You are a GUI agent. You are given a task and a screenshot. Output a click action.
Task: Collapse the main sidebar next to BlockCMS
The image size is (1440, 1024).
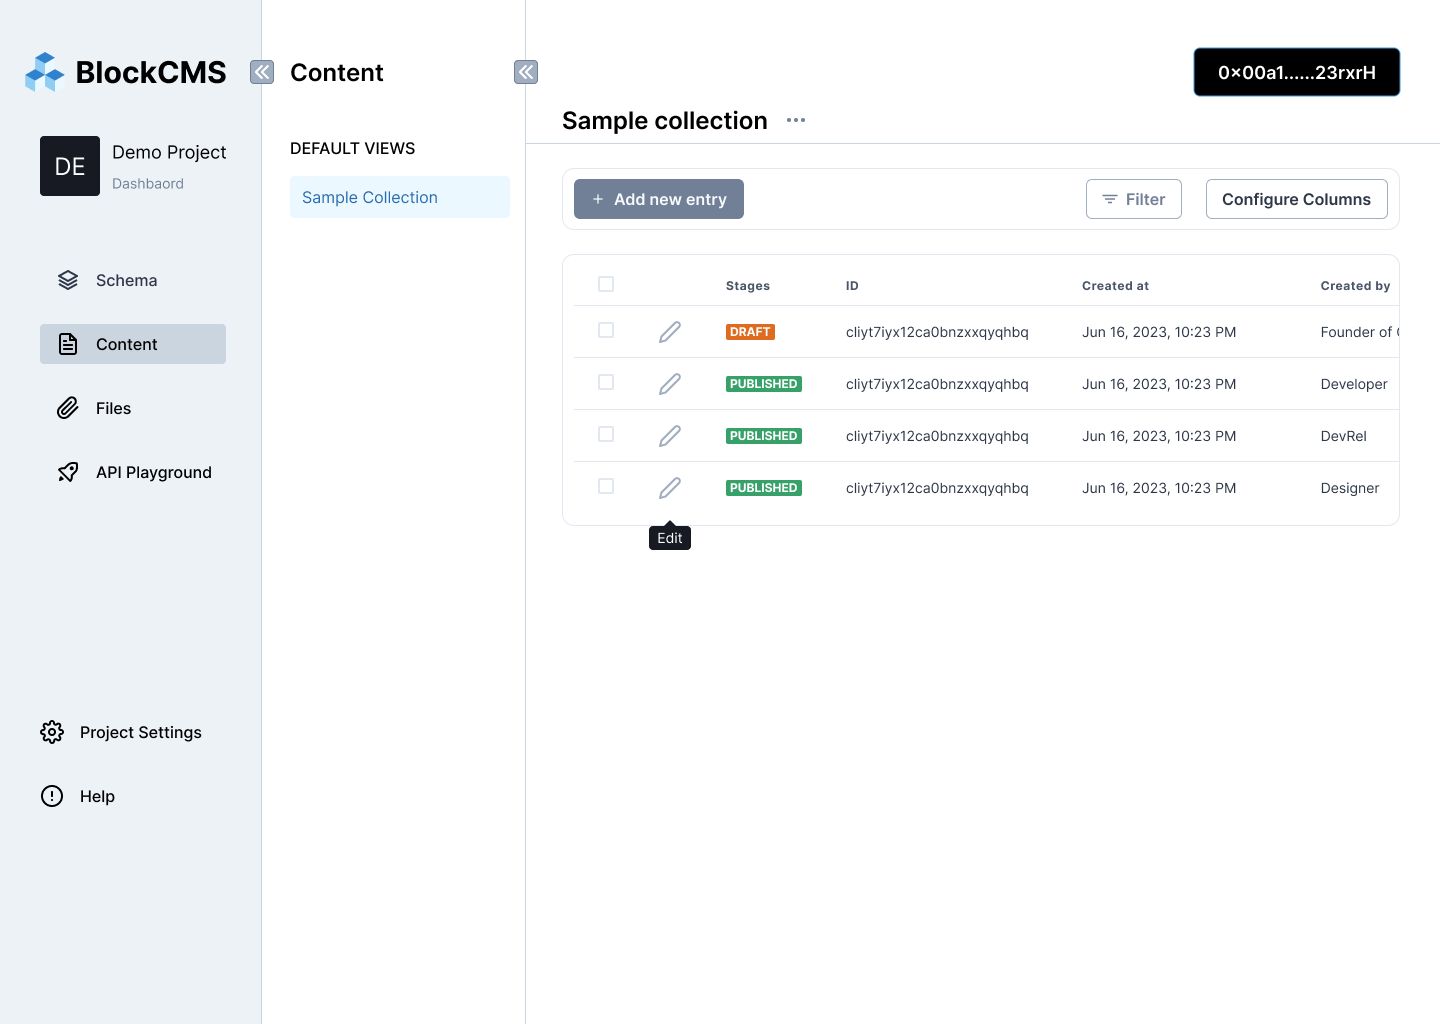point(262,72)
